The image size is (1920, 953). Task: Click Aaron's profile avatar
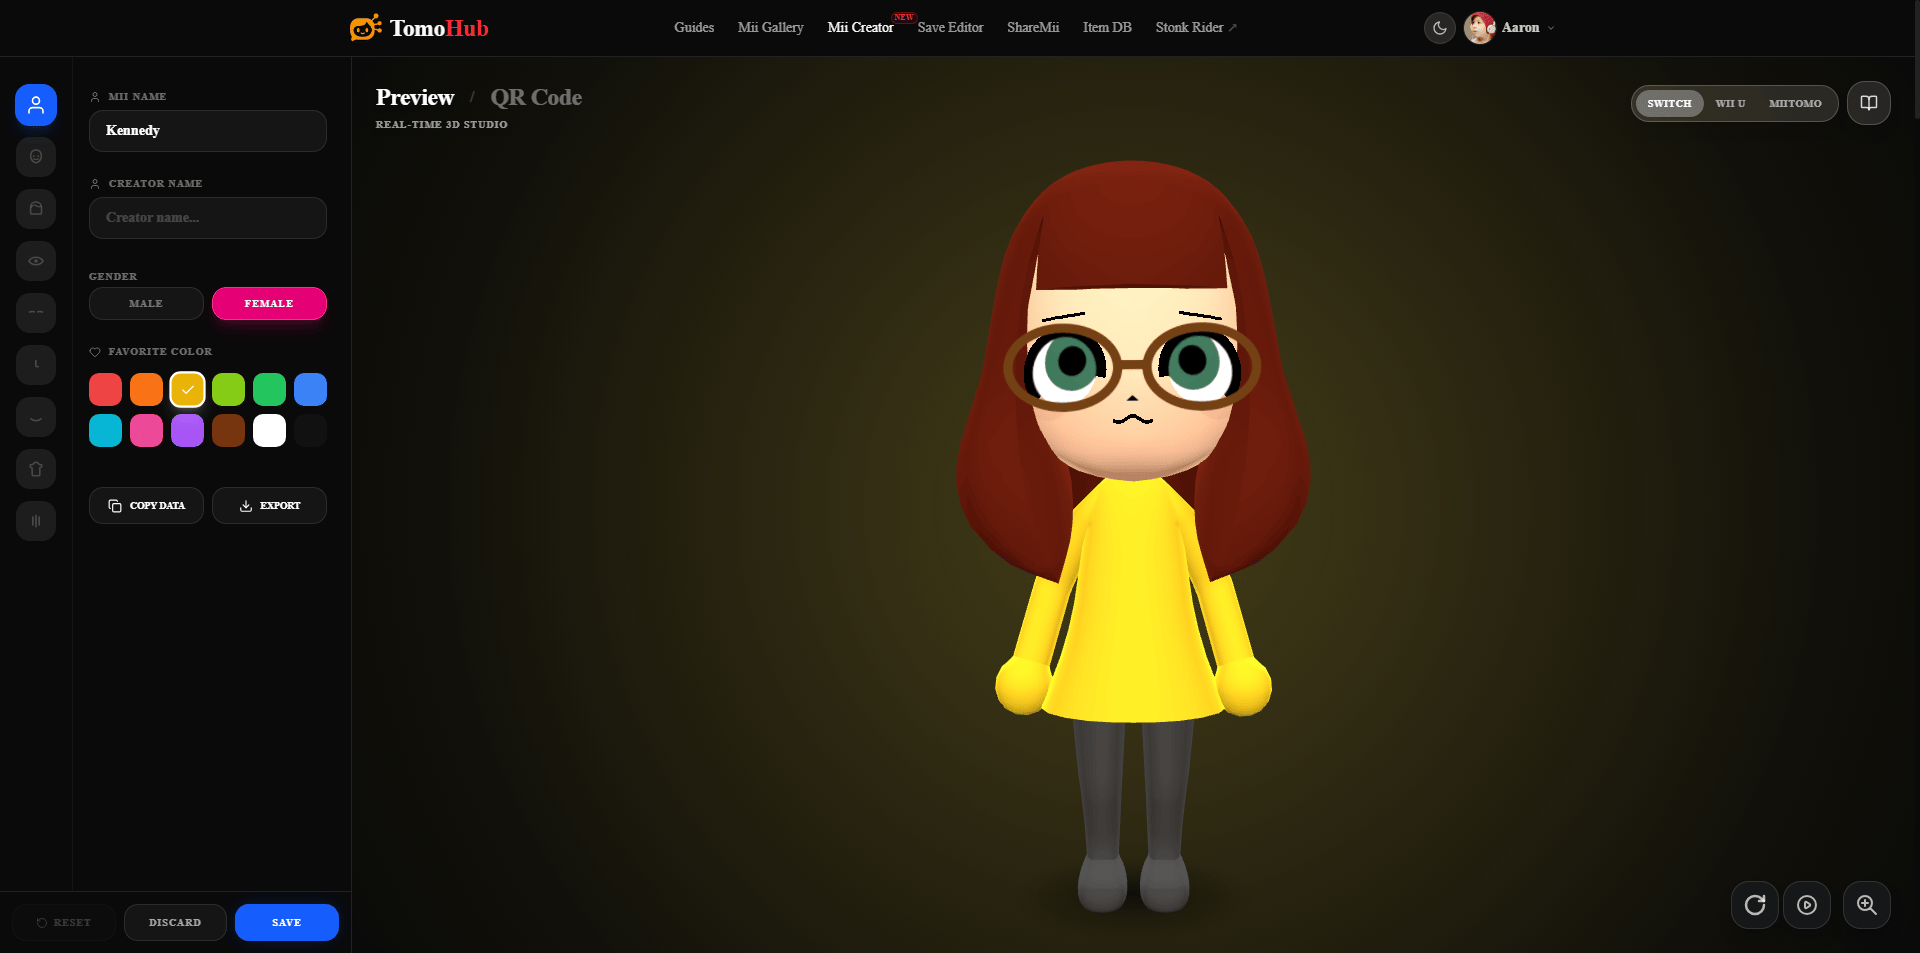[x=1480, y=28]
